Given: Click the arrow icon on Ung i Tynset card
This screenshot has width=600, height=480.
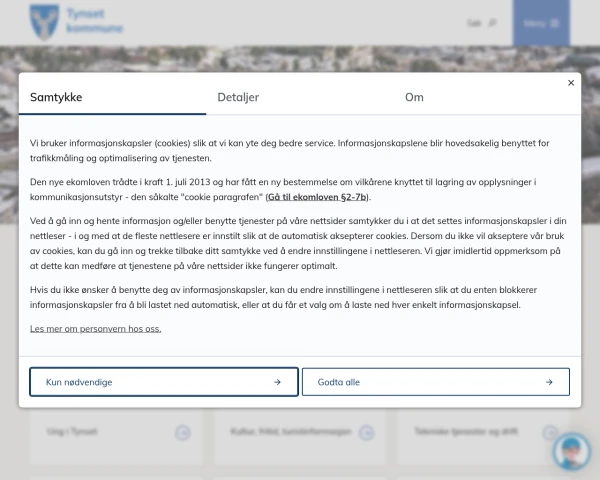Looking at the screenshot, I should coord(183,433).
